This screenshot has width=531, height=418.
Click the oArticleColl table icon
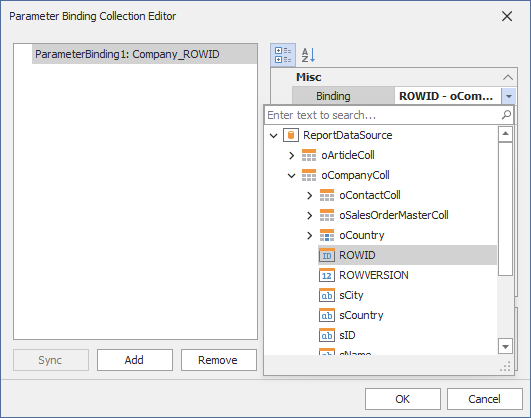tap(309, 155)
